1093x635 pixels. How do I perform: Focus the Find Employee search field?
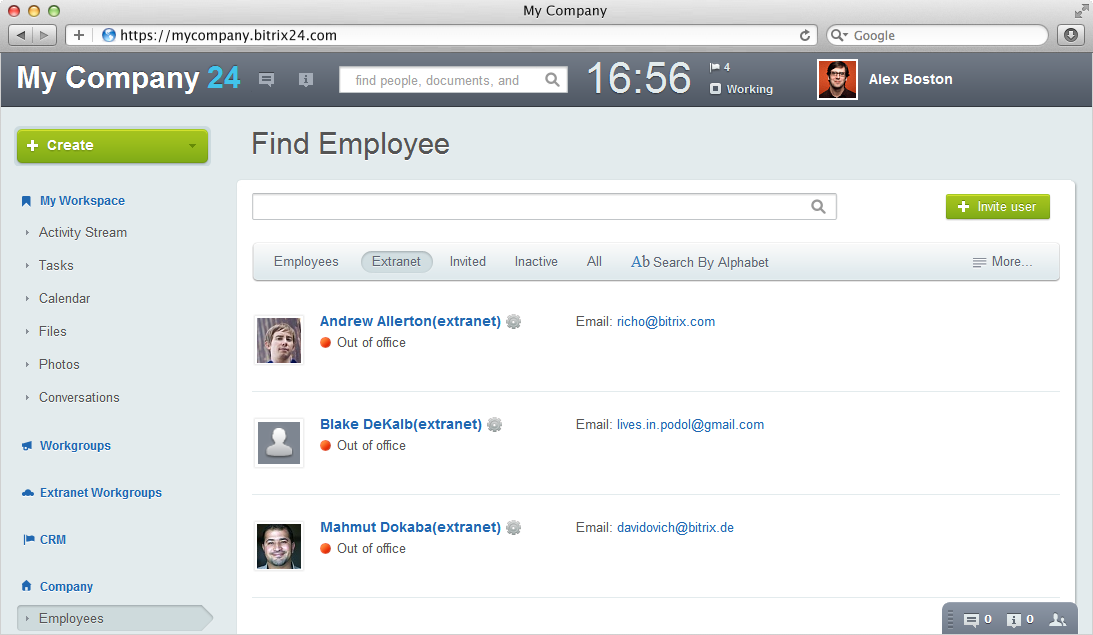tap(544, 206)
